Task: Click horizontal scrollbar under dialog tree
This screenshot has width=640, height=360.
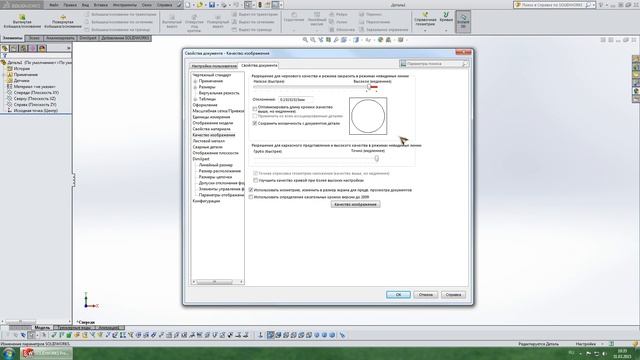Action: (x=218, y=282)
